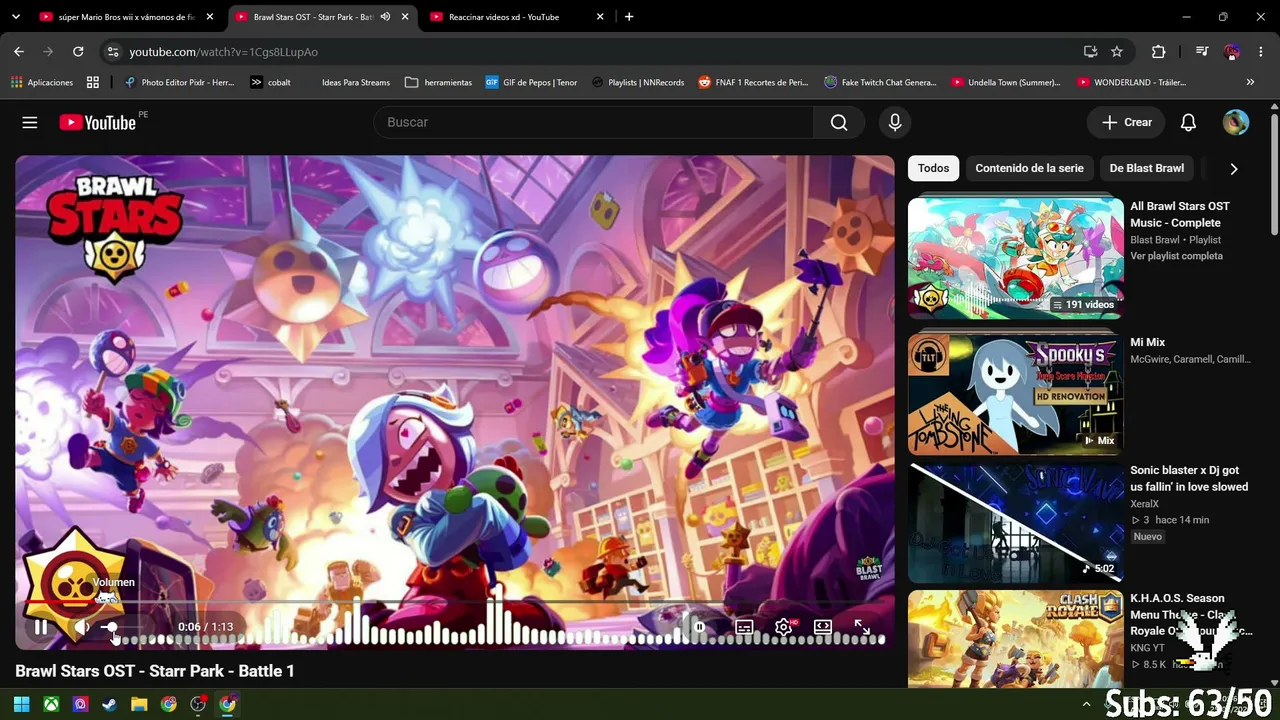
Task: Open the All Brawl Stars OST playlist thumbnail
Action: click(x=1015, y=258)
